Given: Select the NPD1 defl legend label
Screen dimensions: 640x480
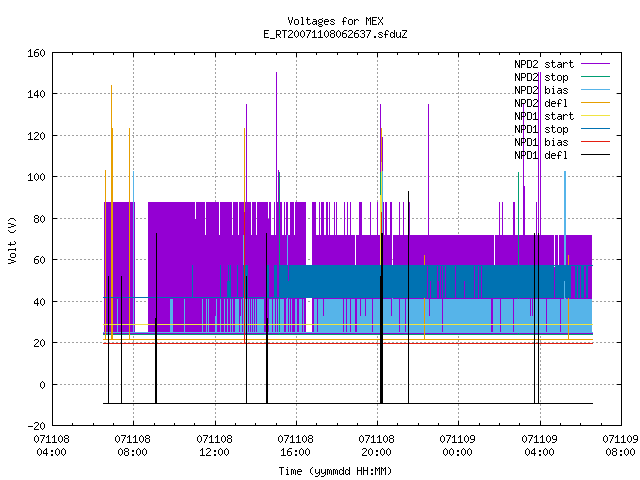Looking at the screenshot, I should [x=541, y=155].
